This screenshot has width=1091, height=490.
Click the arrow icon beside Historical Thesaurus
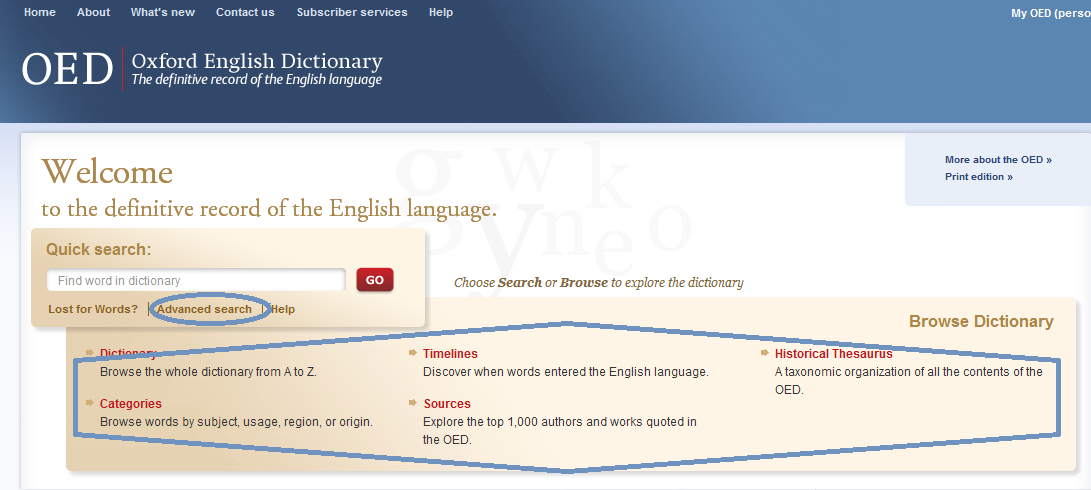point(765,352)
